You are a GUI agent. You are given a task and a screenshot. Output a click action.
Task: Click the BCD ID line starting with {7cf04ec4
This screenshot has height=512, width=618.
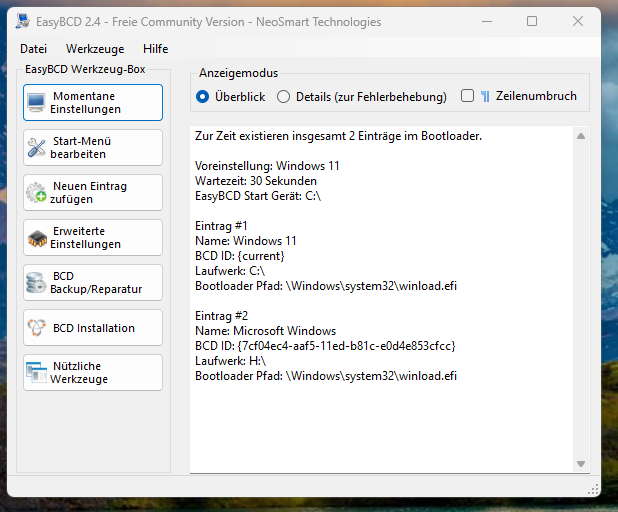pos(325,346)
